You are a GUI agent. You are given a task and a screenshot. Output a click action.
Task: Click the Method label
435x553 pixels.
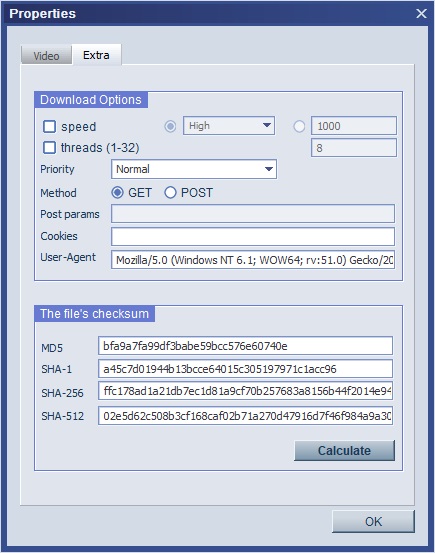58,193
